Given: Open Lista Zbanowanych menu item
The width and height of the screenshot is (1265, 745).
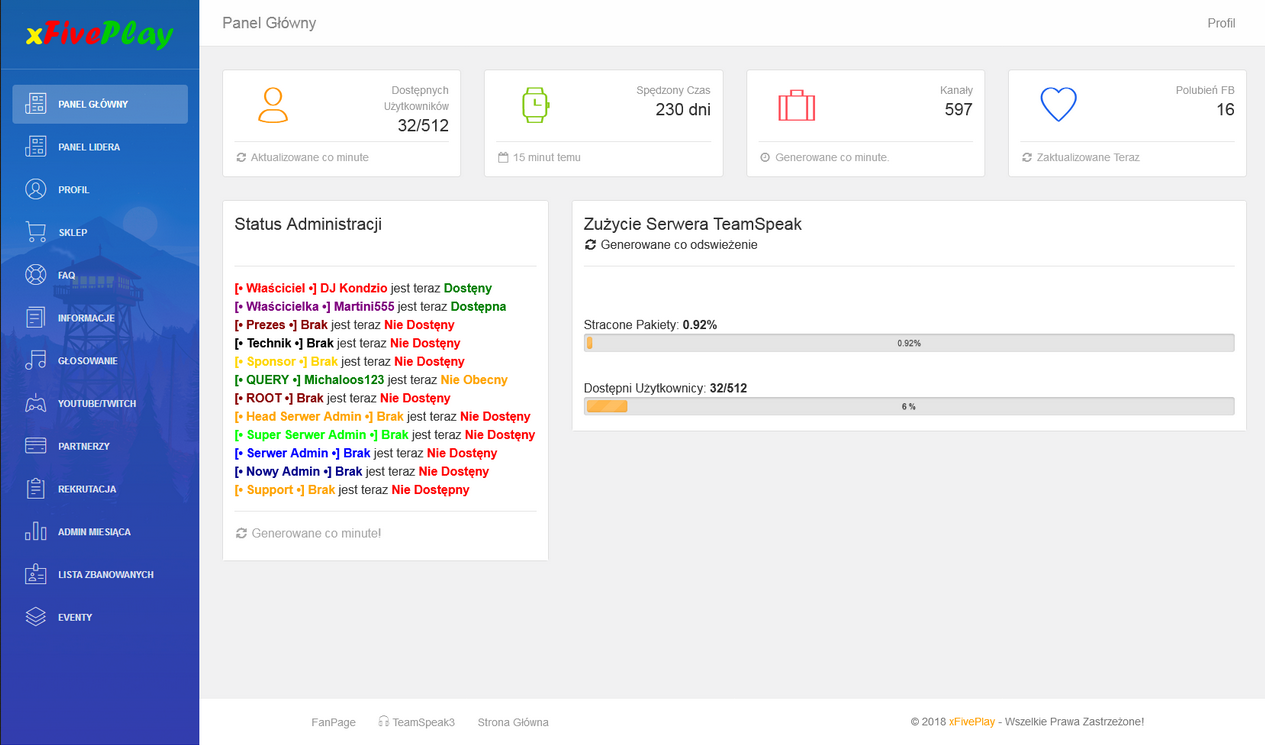Looking at the screenshot, I should [x=105, y=575].
